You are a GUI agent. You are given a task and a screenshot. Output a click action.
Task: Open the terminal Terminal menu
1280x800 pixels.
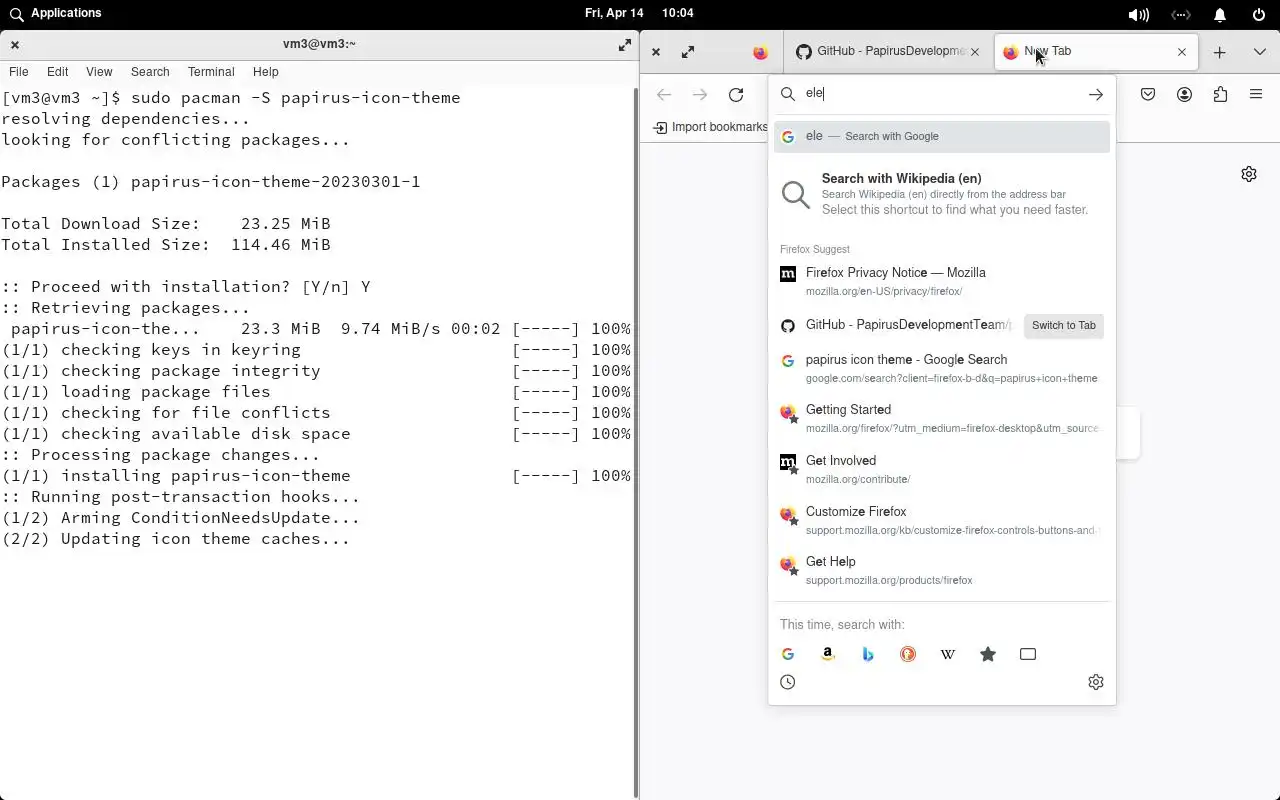[211, 72]
